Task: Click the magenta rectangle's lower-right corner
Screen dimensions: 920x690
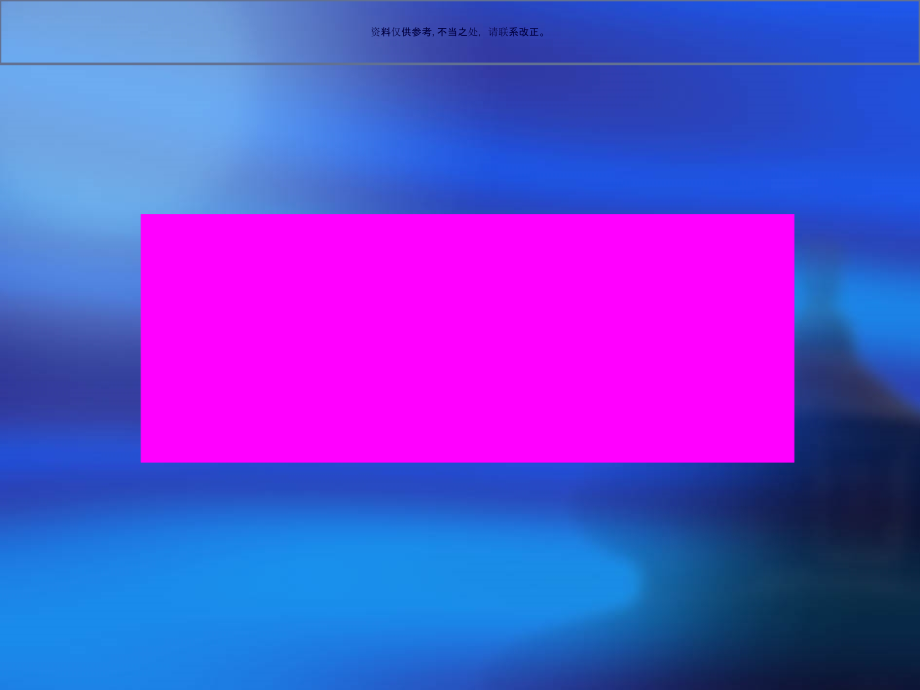Action: tap(792, 460)
